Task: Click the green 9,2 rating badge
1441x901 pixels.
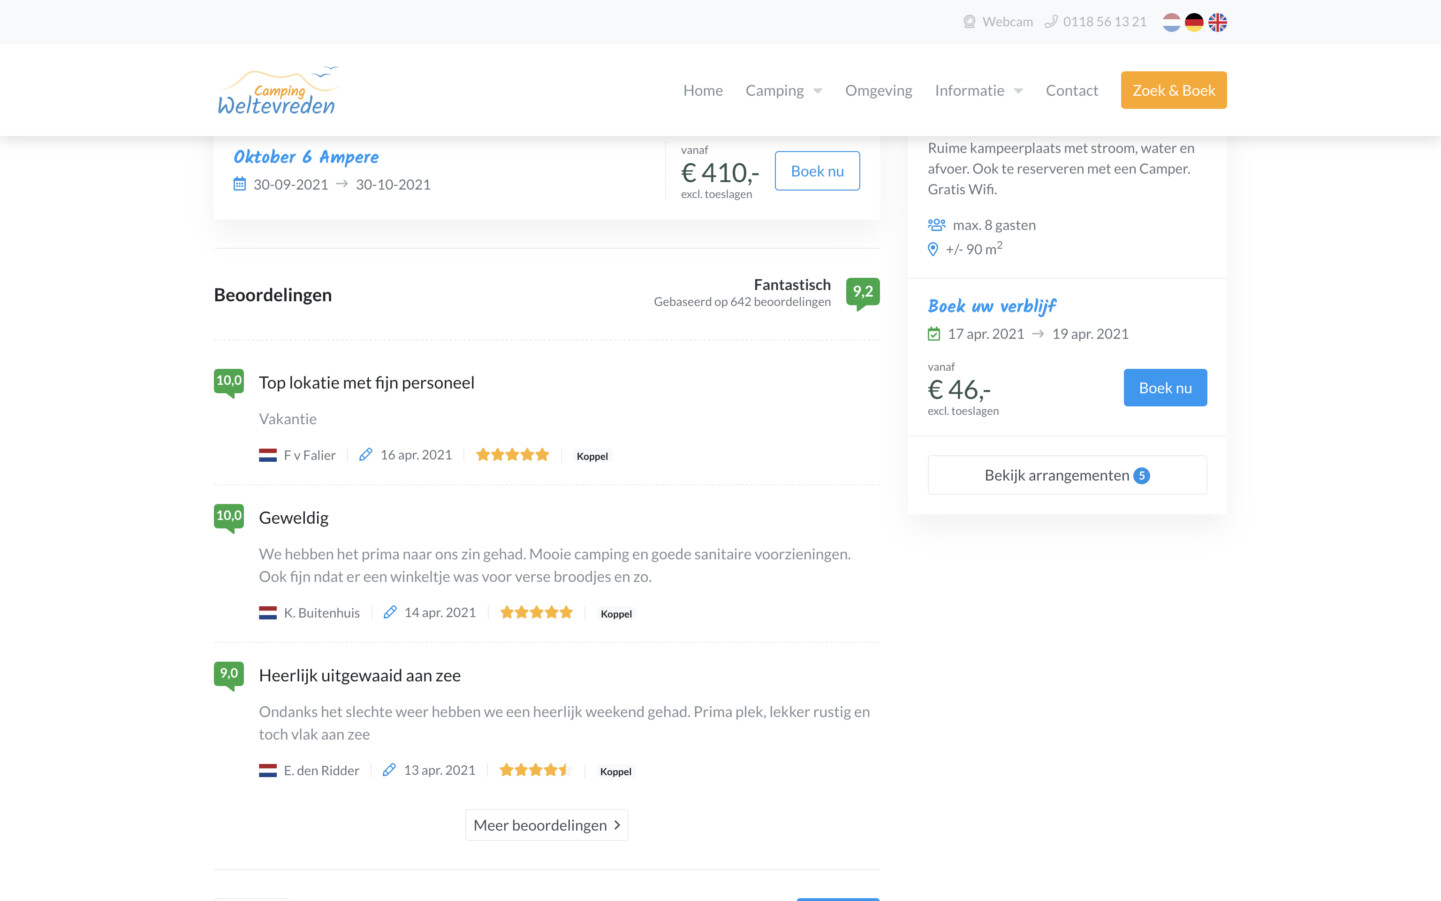Action: [862, 293]
